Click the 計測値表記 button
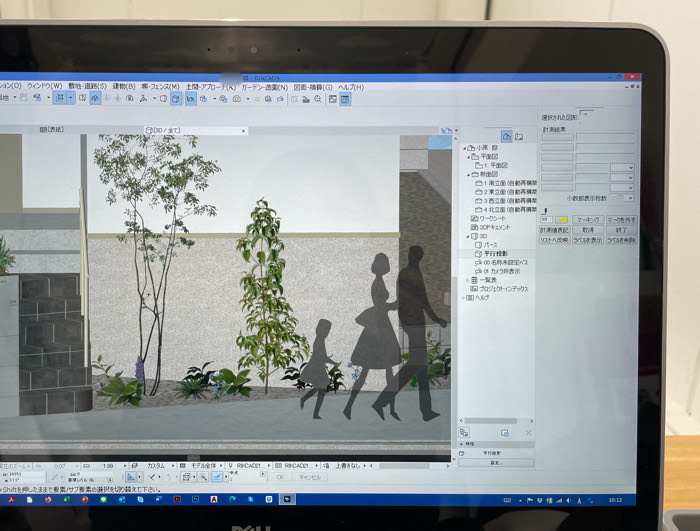 [554, 230]
